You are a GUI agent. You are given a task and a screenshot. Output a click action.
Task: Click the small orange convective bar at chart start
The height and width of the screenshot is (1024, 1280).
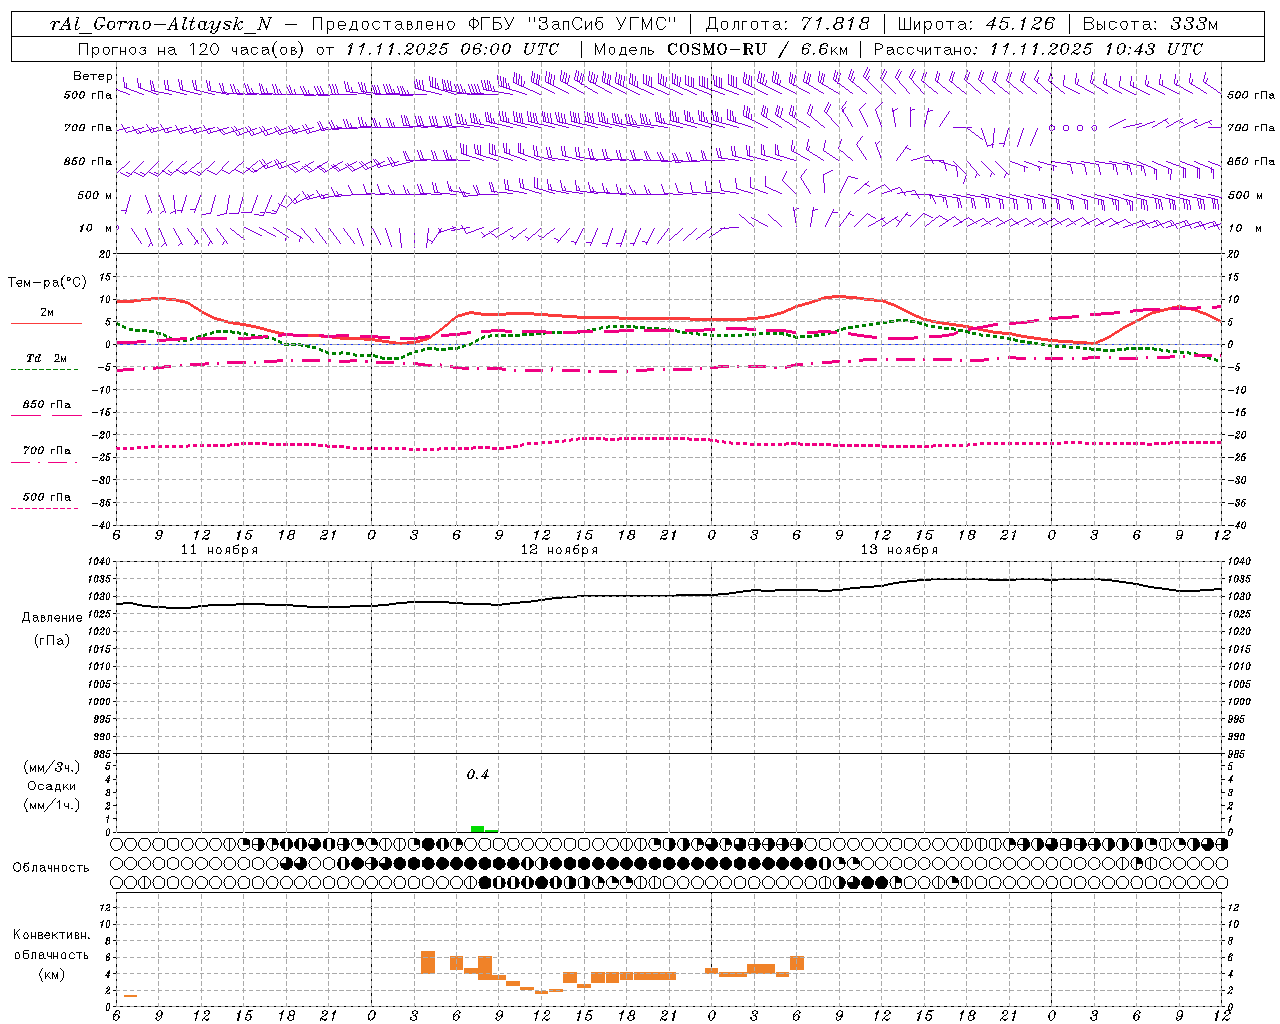(x=130, y=996)
